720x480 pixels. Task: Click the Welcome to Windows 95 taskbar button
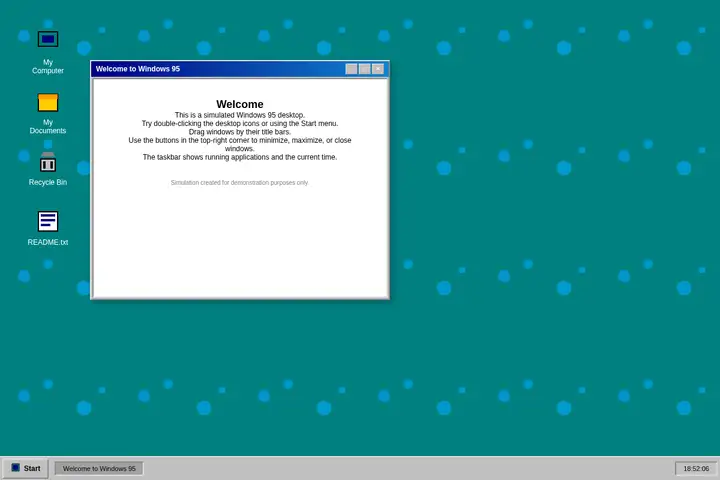click(99, 469)
